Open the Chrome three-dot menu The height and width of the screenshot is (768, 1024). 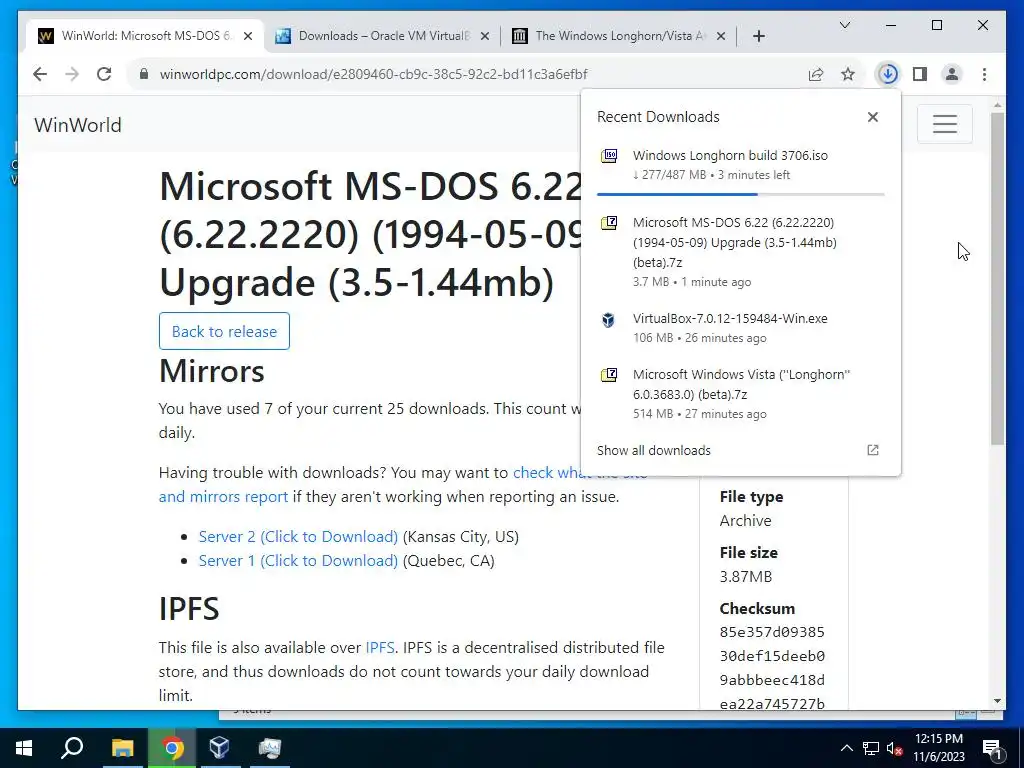tap(984, 74)
